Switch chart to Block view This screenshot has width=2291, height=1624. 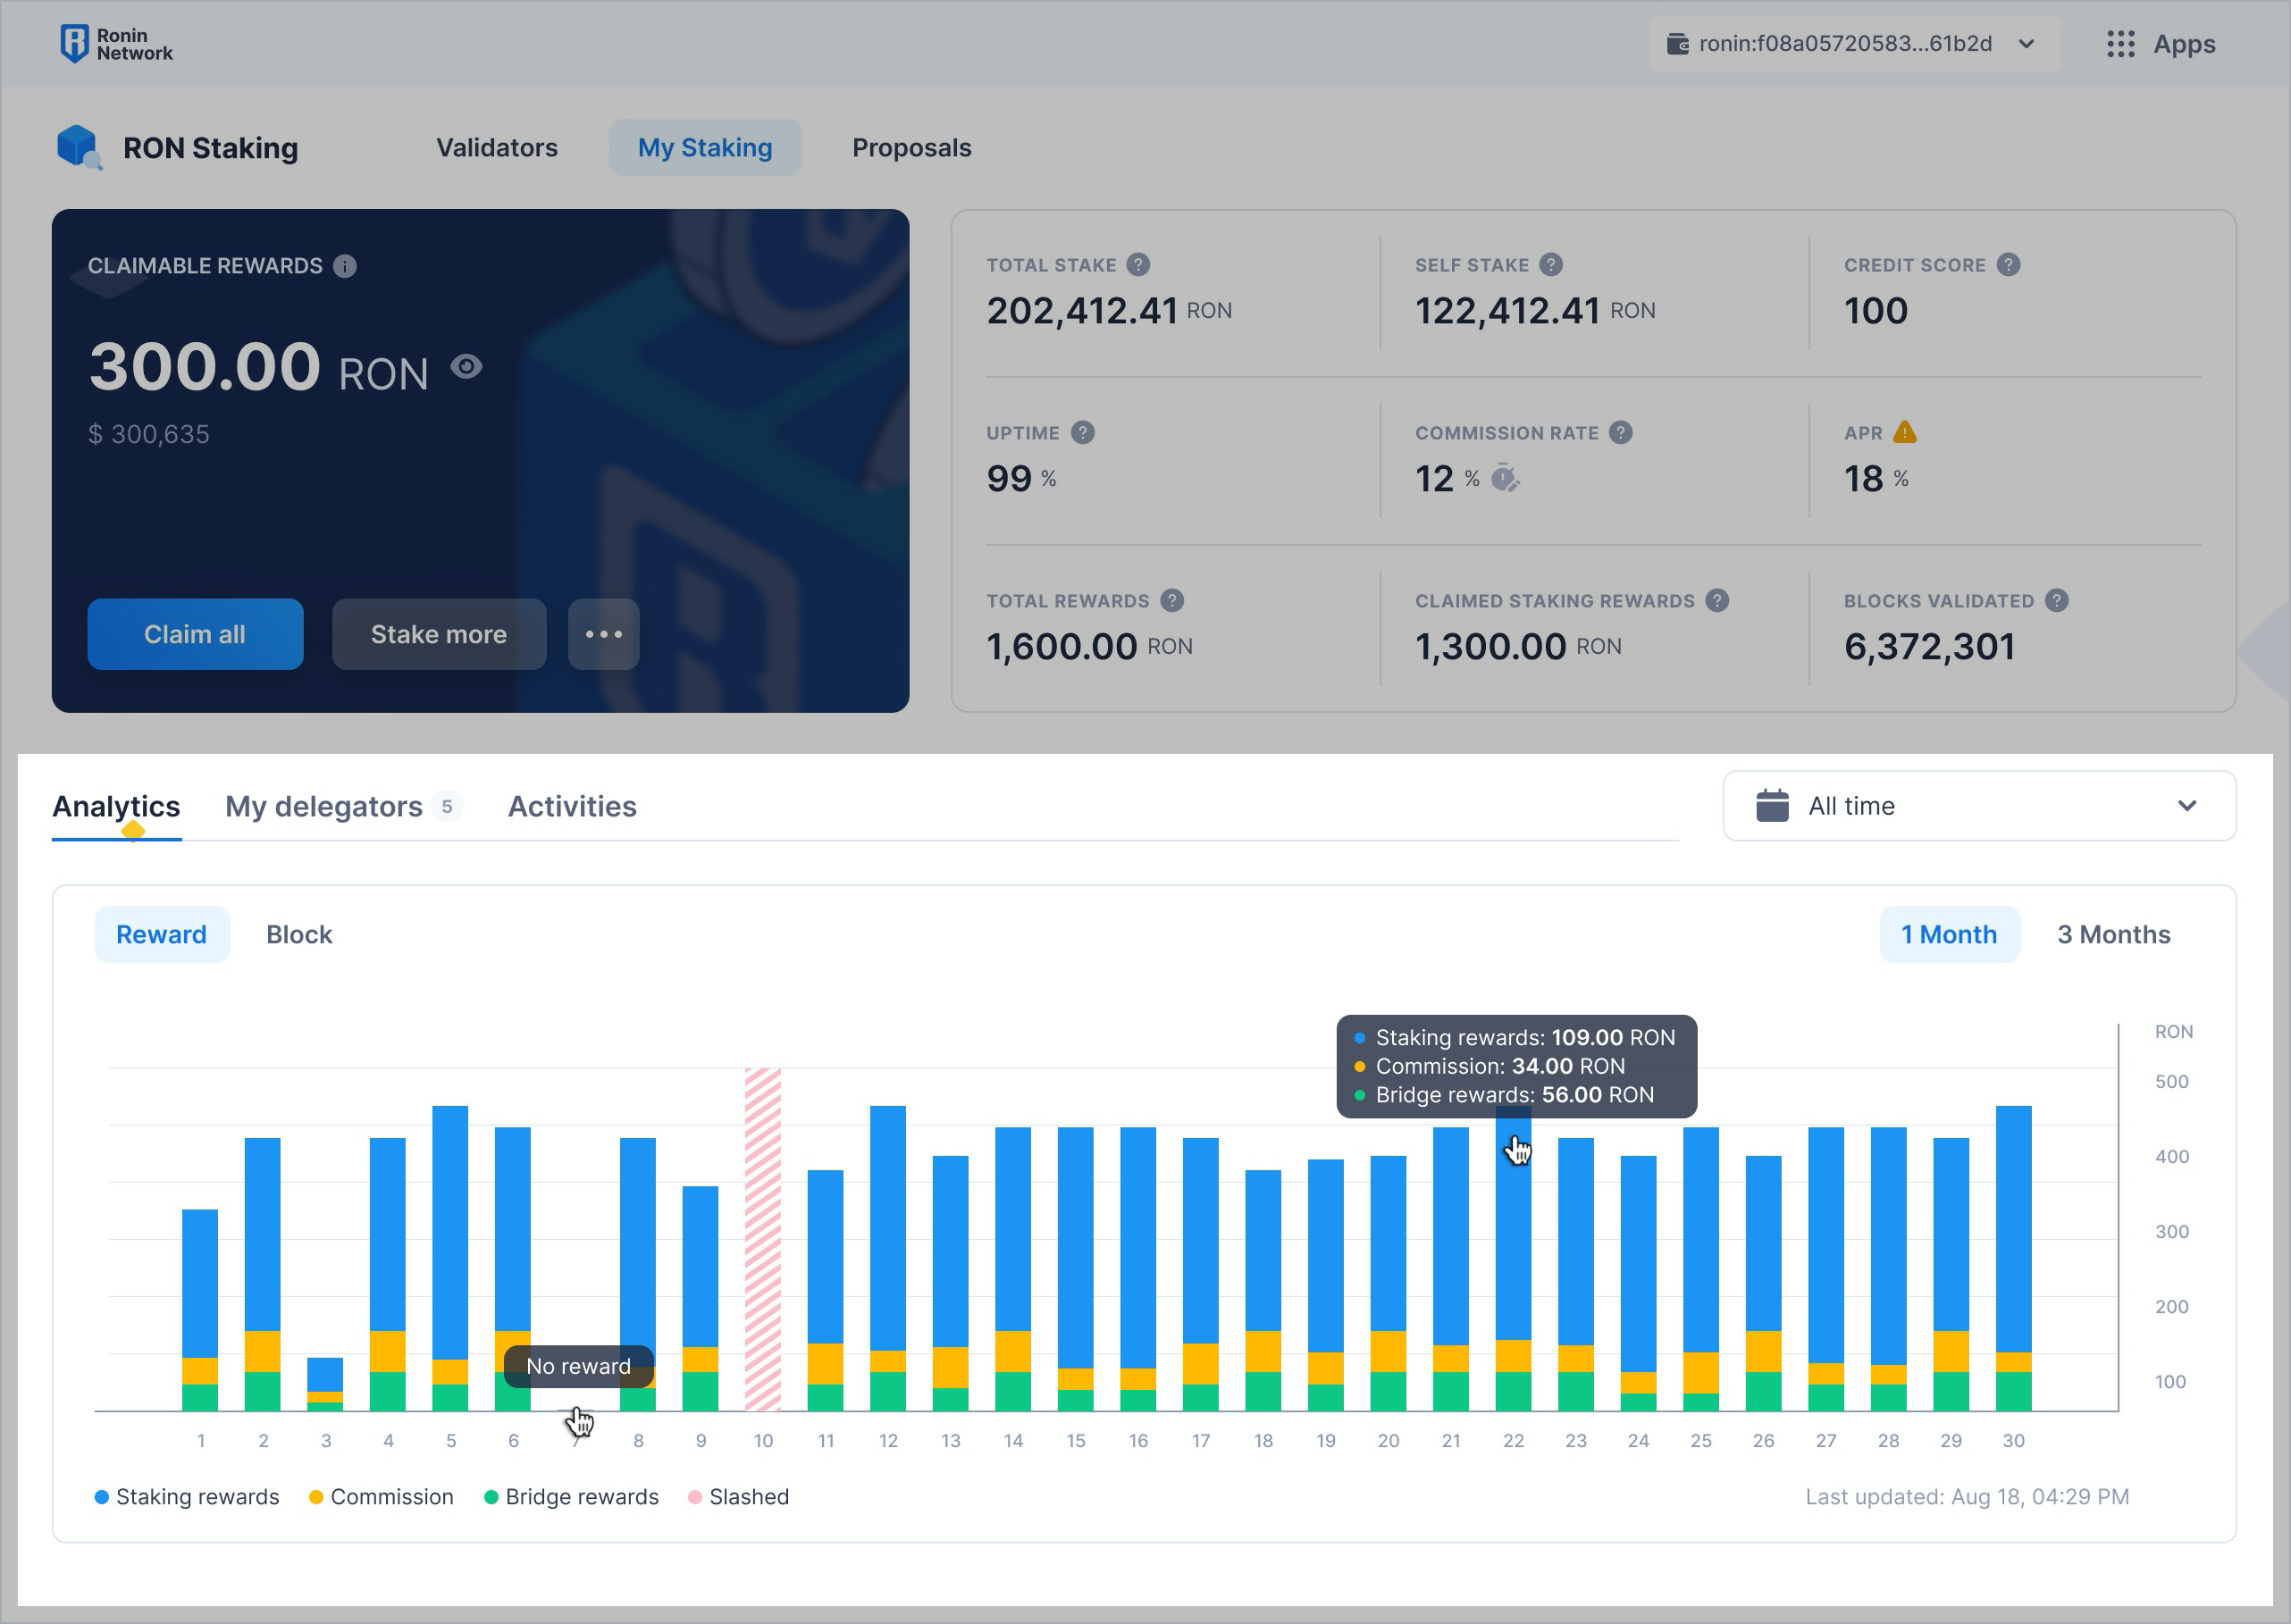[x=299, y=934]
